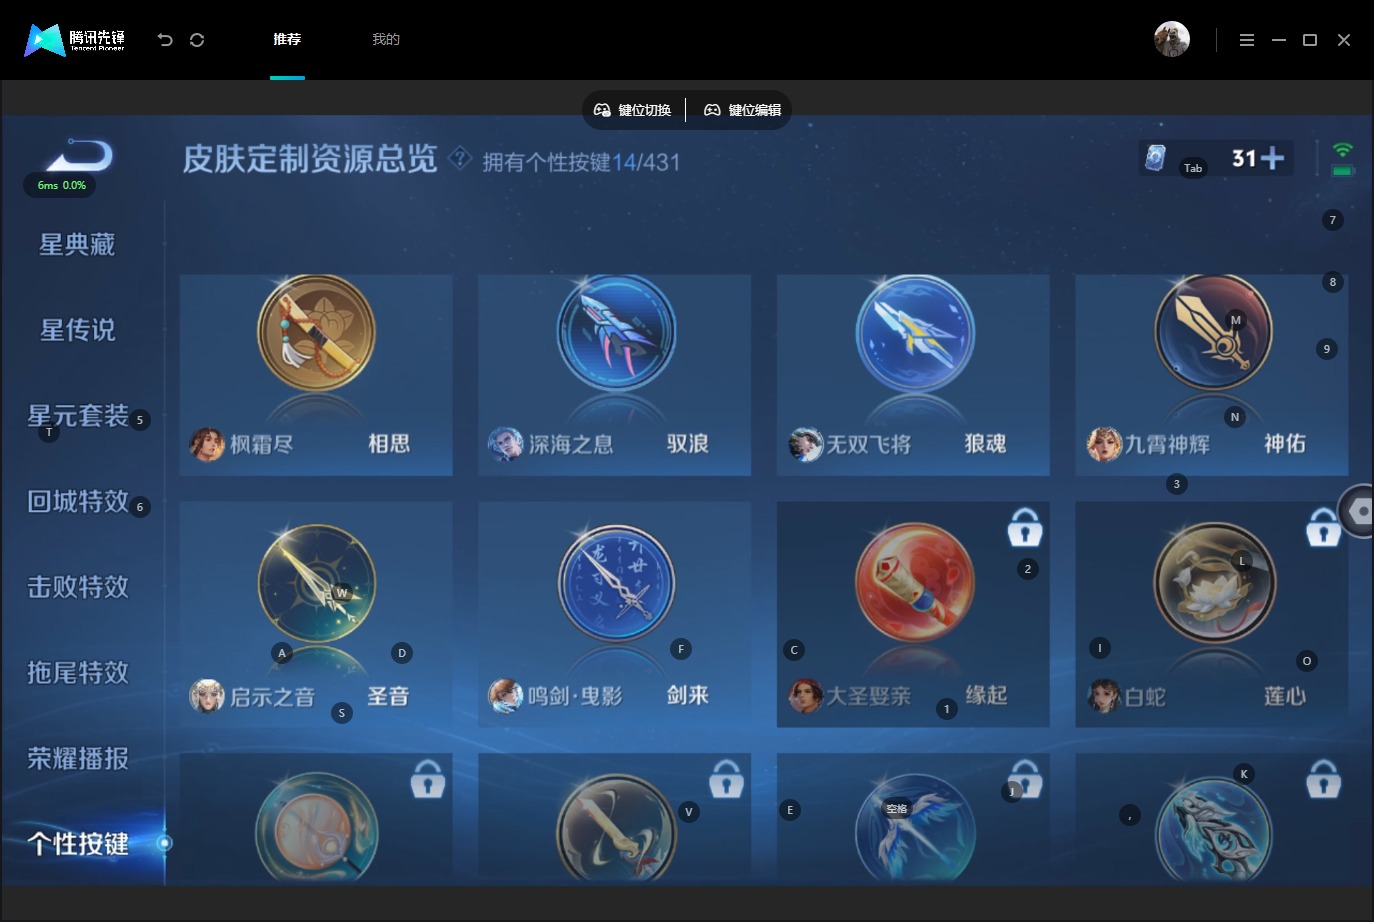Screen dimensions: 1374x922
Task: Click the Tab key marker near 31
Action: (x=1193, y=168)
